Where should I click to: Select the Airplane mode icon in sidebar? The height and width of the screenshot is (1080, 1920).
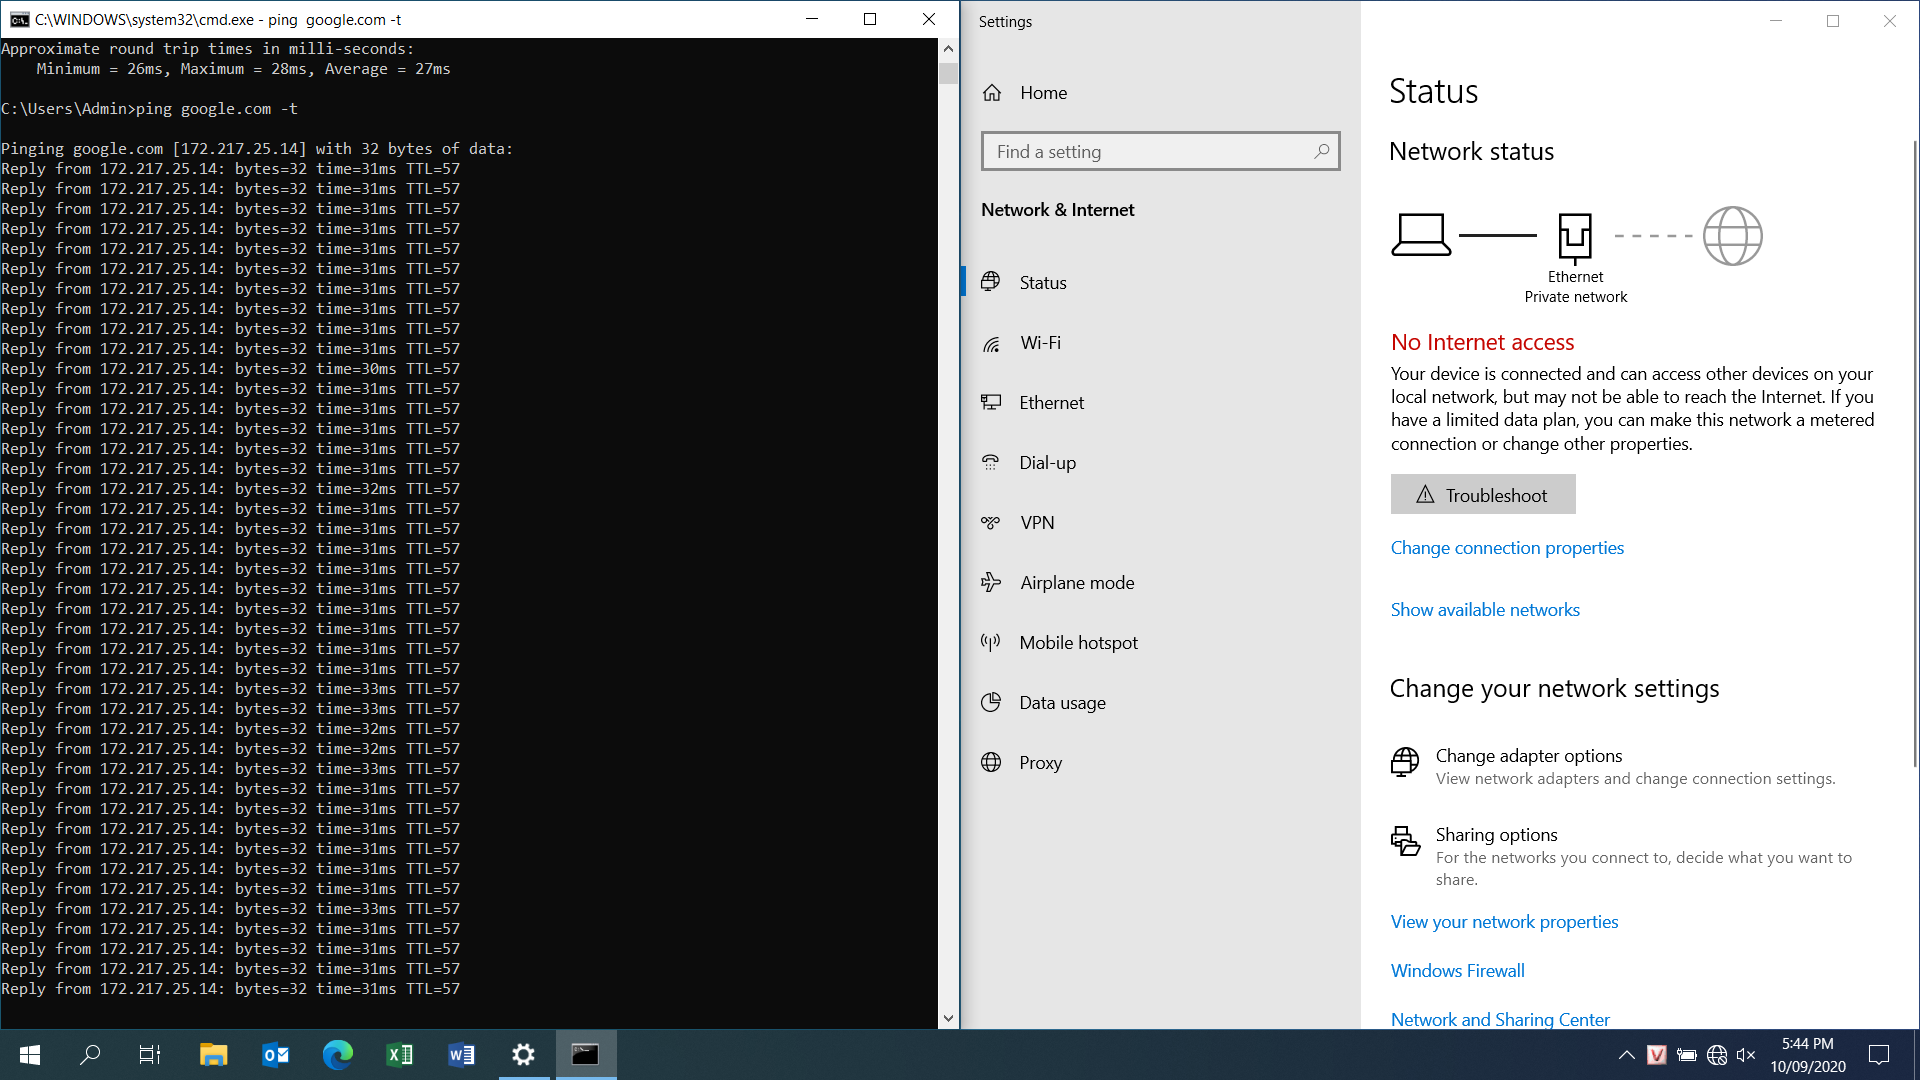pyautogui.click(x=991, y=582)
